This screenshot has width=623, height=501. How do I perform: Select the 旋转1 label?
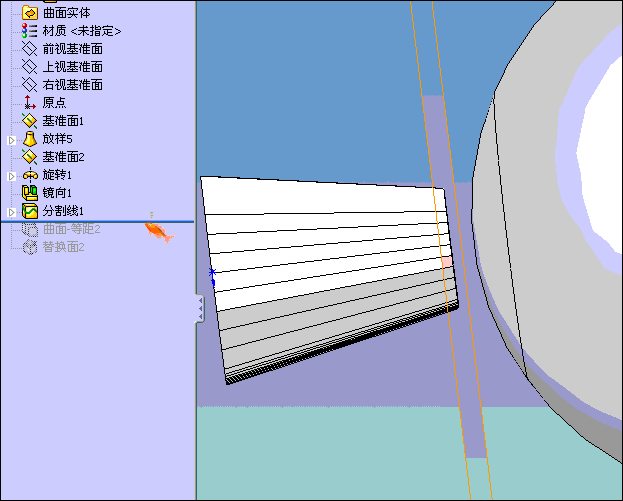[x=57, y=175]
